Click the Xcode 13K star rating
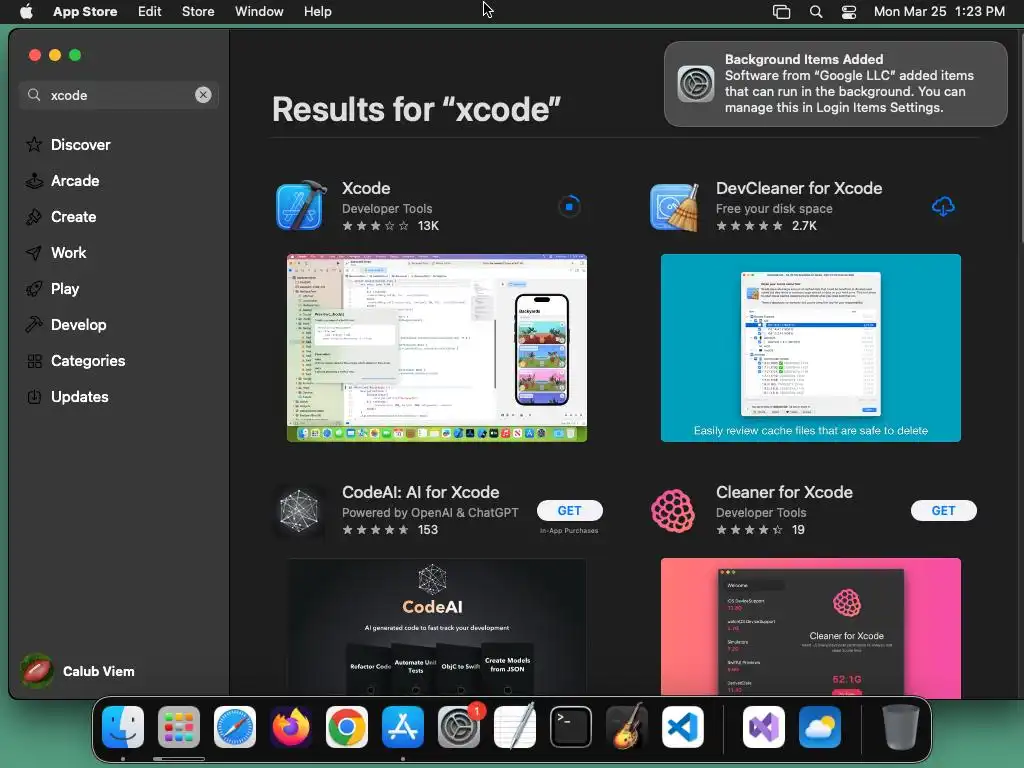The height and width of the screenshot is (768, 1024). click(x=391, y=226)
